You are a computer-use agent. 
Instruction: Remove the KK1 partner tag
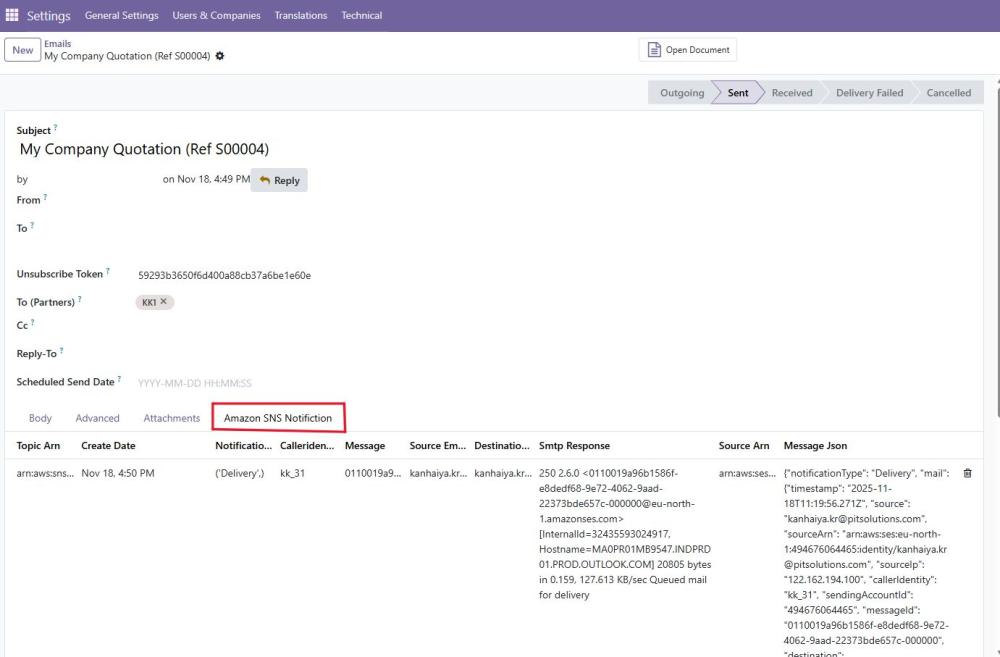(164, 302)
